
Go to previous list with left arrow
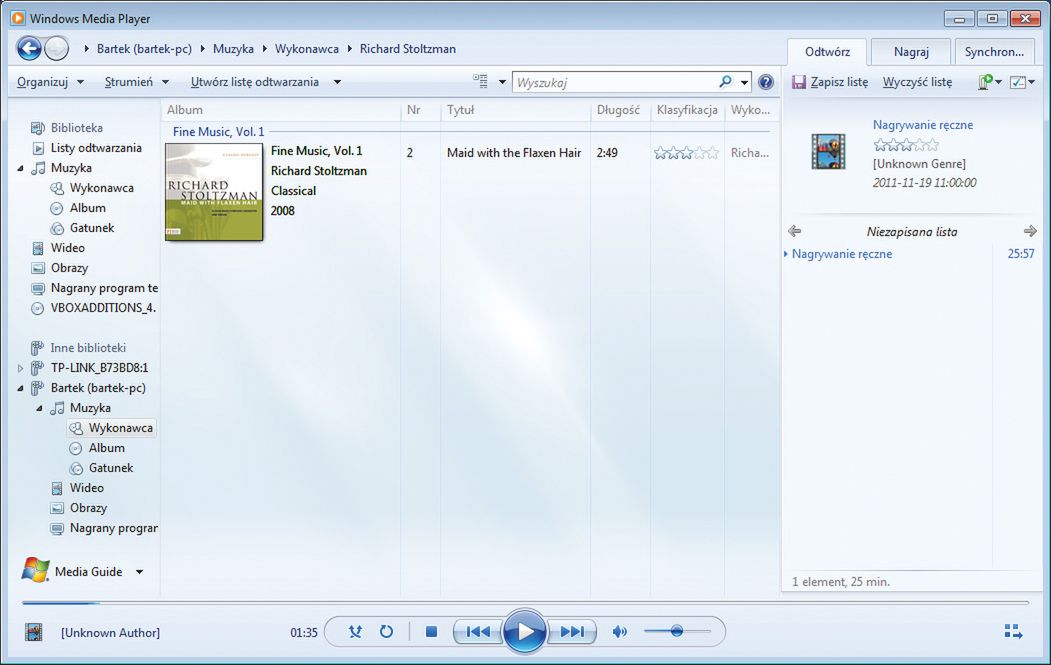coord(794,231)
